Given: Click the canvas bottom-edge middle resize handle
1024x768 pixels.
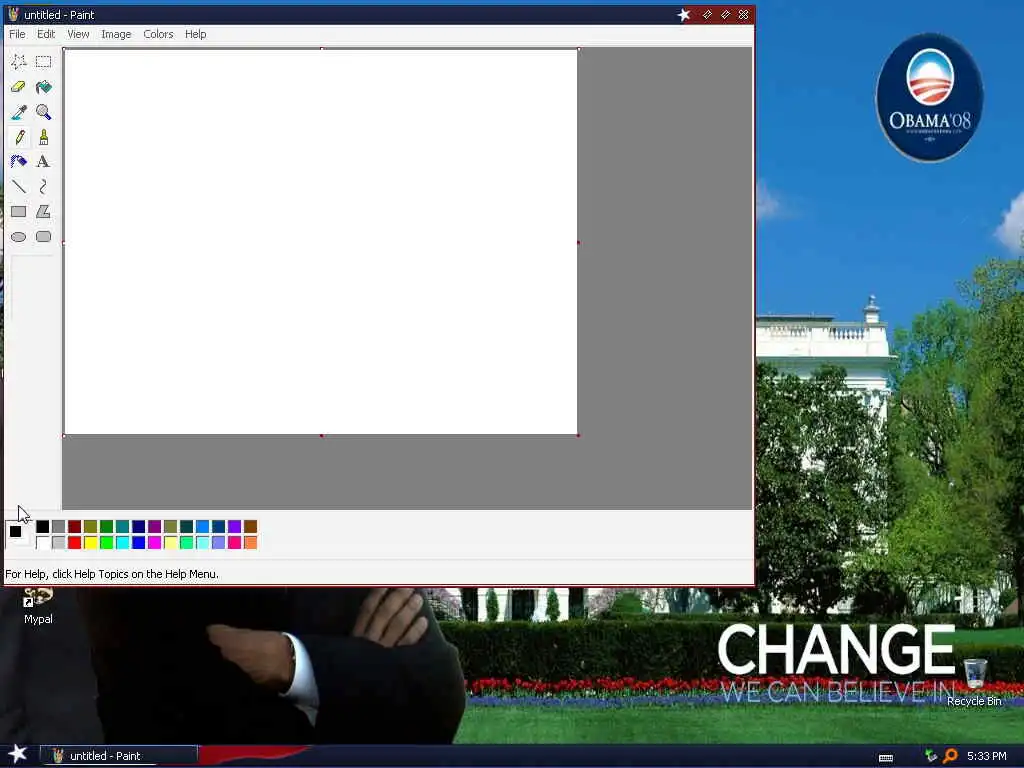Looking at the screenshot, I should [x=321, y=436].
